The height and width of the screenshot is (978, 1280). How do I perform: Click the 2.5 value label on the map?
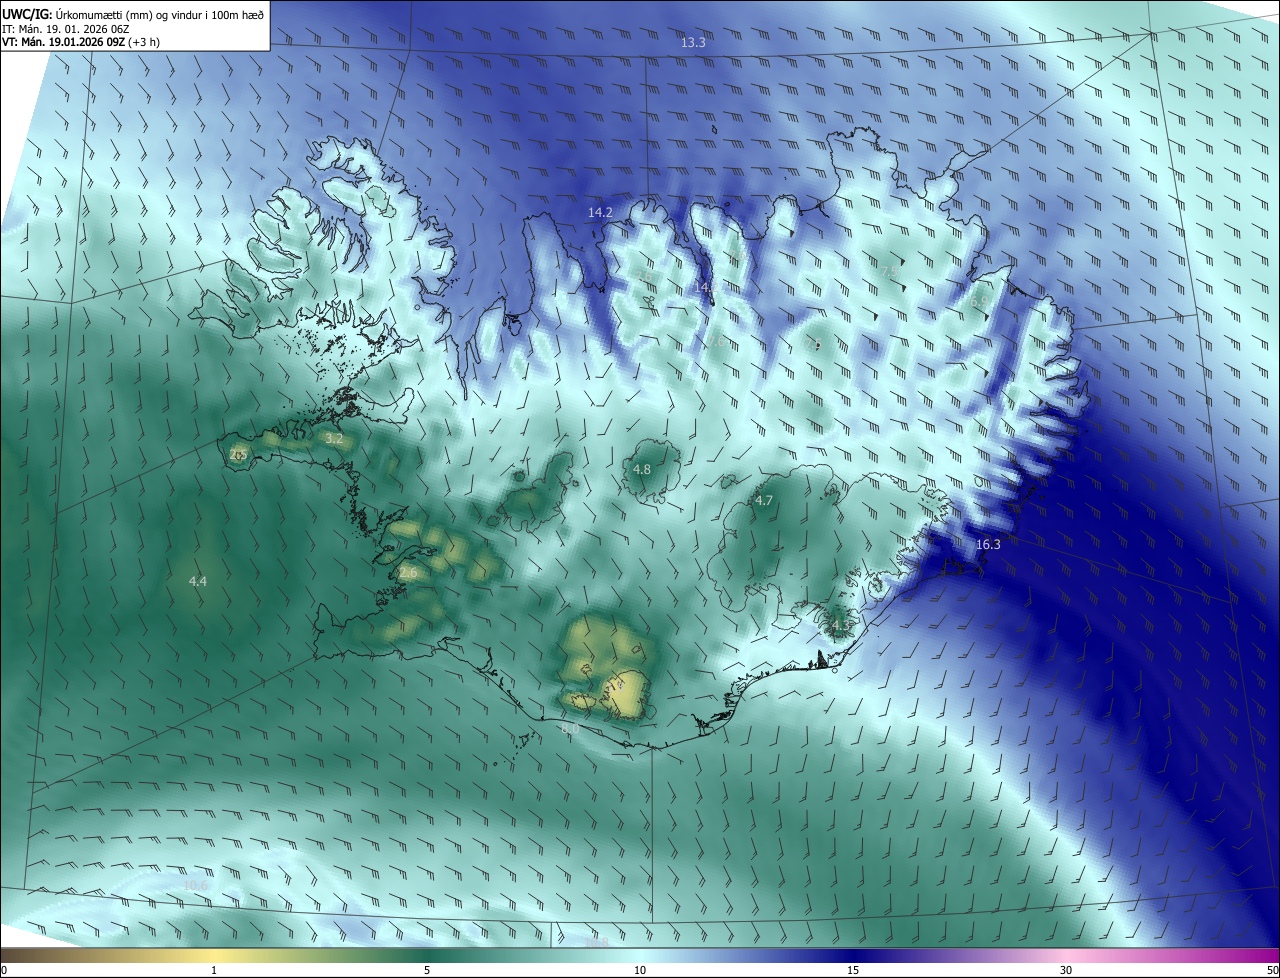coord(238,454)
